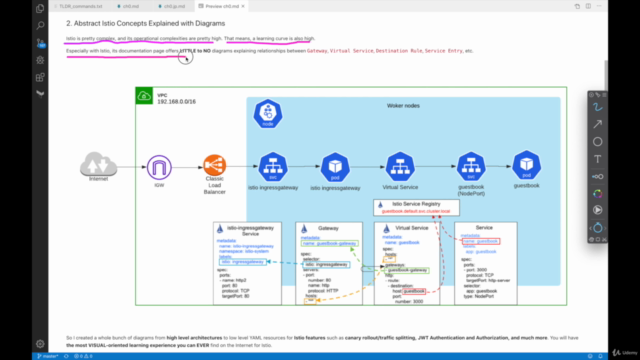The height and width of the screenshot is (360, 640).
Task: Click '192.168.0.0/16' VPC CIDR text
Action: point(177,102)
